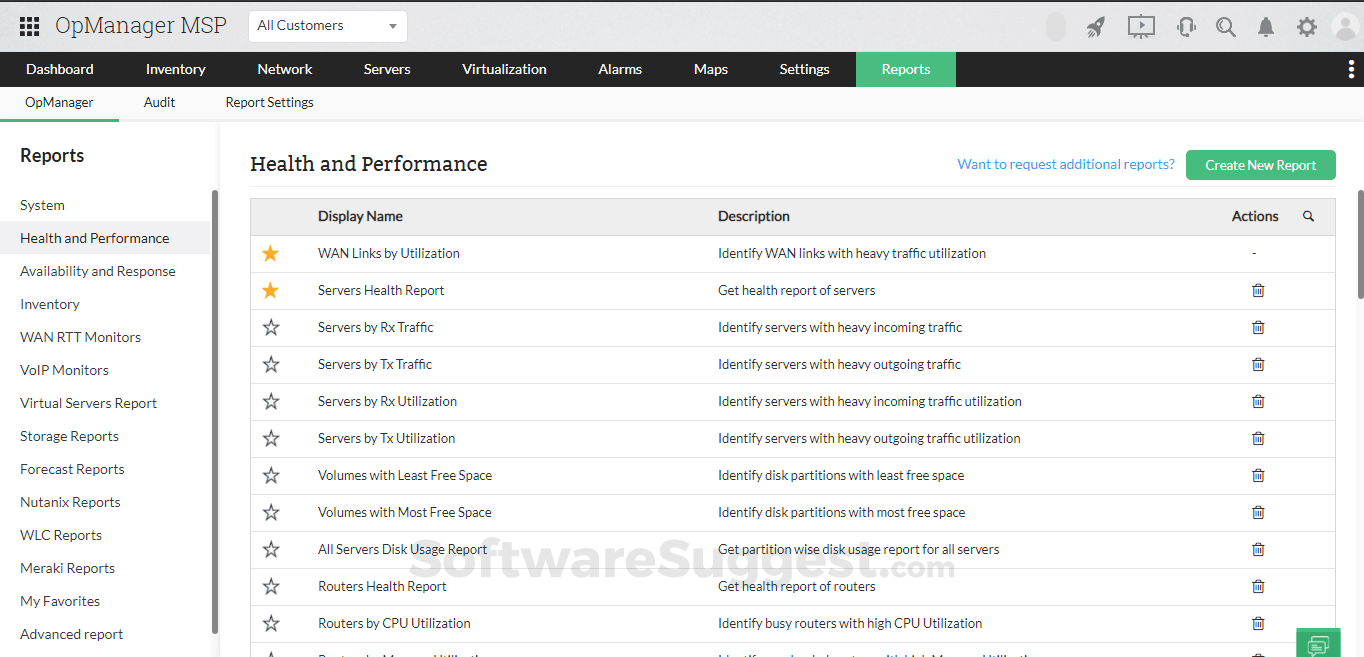Star the Routers Health Report
This screenshot has width=1364, height=657.
(270, 586)
